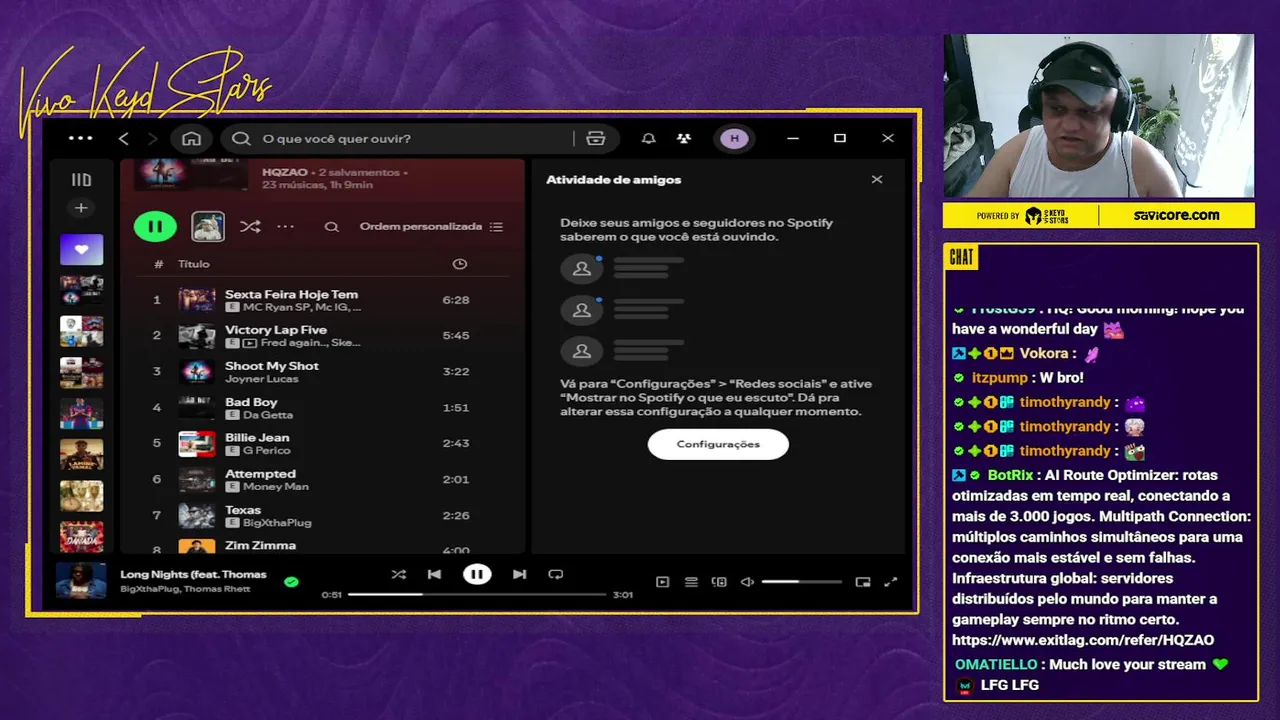
Task: Search within the playlist magnifier icon
Action: pyautogui.click(x=331, y=227)
